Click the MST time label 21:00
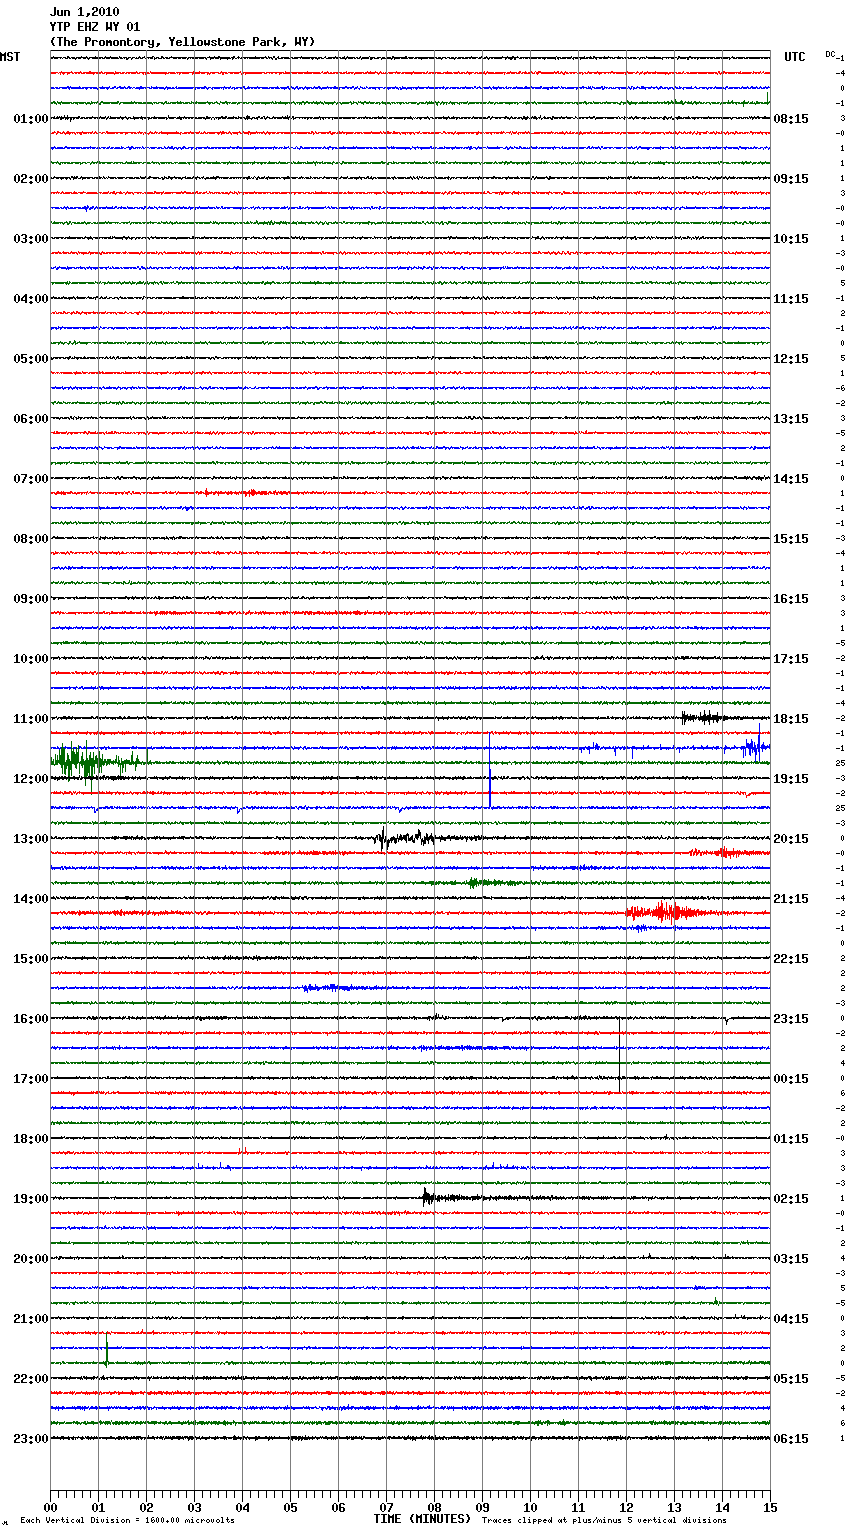The image size is (850, 1534). [x=31, y=1319]
